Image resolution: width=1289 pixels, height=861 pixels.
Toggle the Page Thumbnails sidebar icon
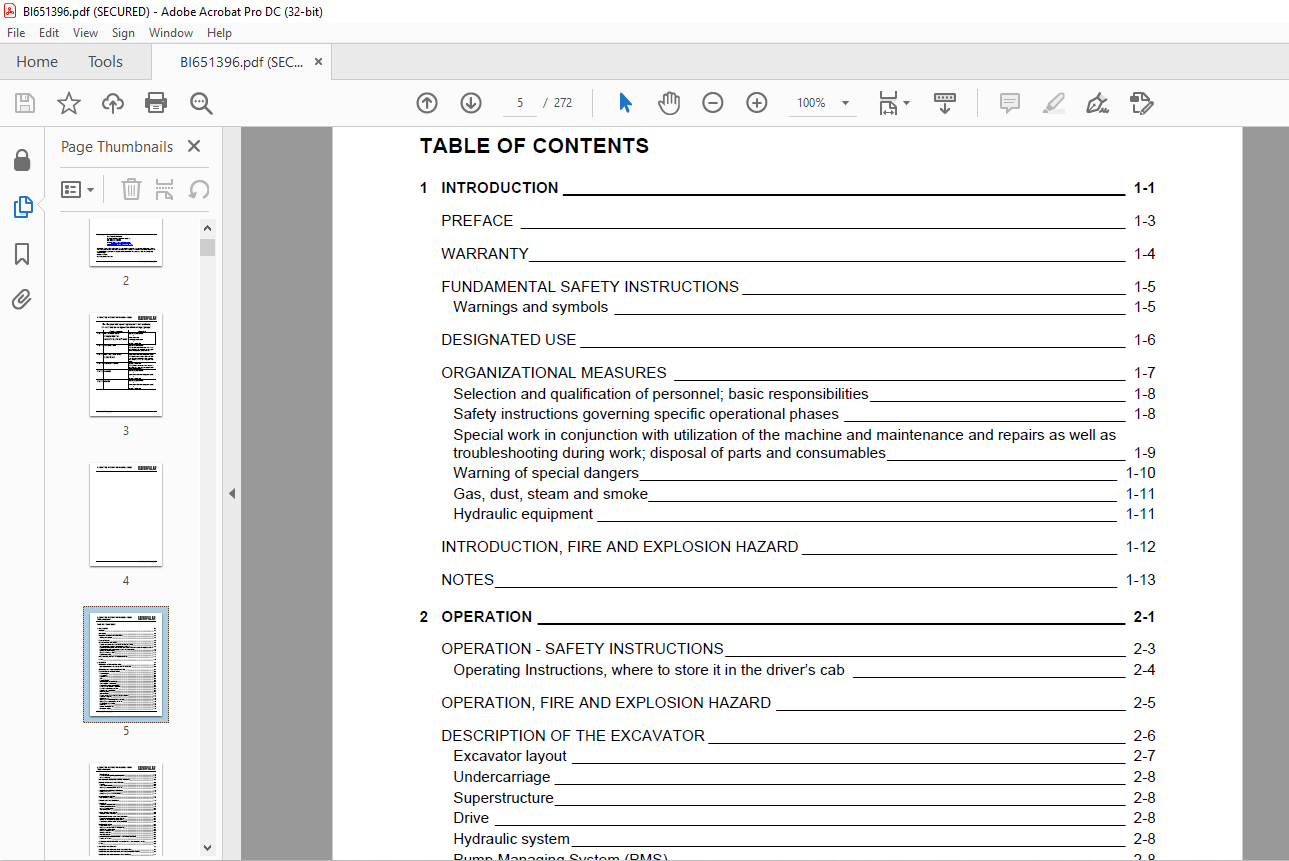point(22,207)
